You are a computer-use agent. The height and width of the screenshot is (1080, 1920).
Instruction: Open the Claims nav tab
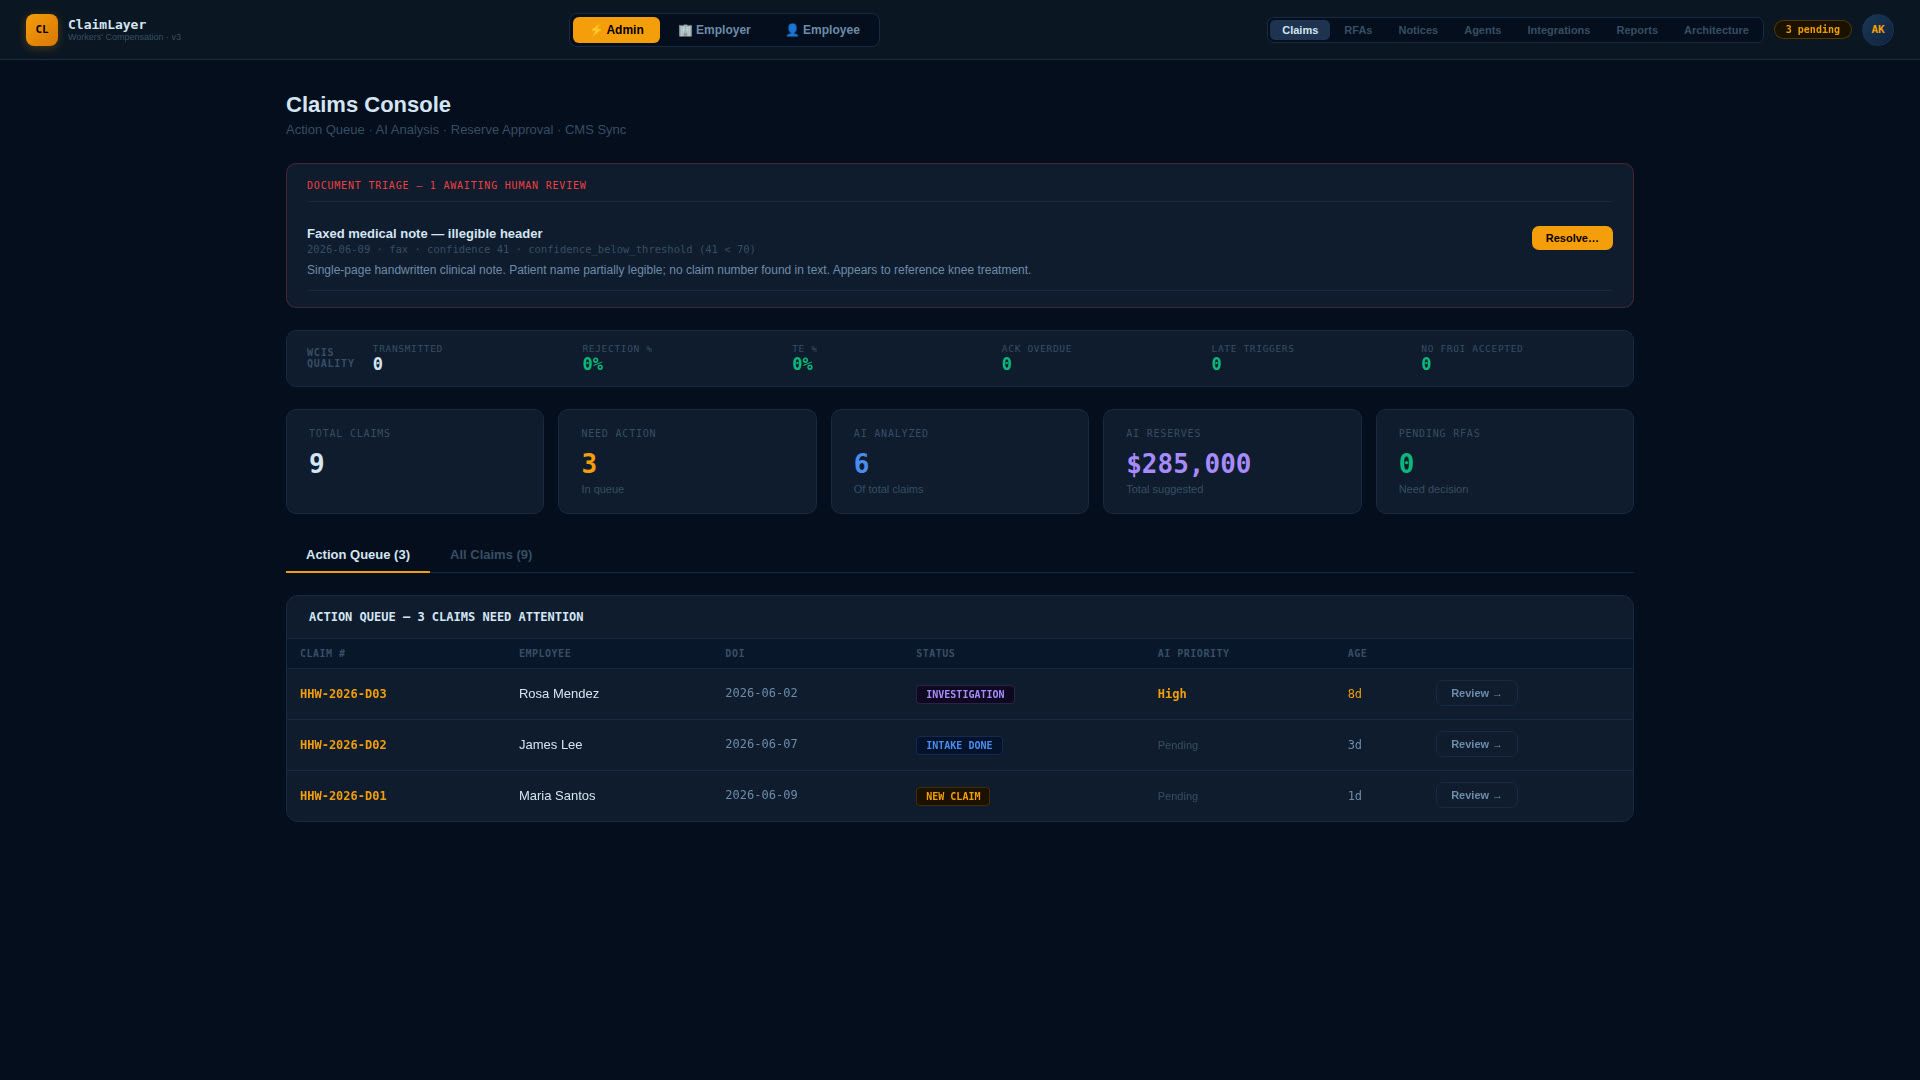(1300, 30)
